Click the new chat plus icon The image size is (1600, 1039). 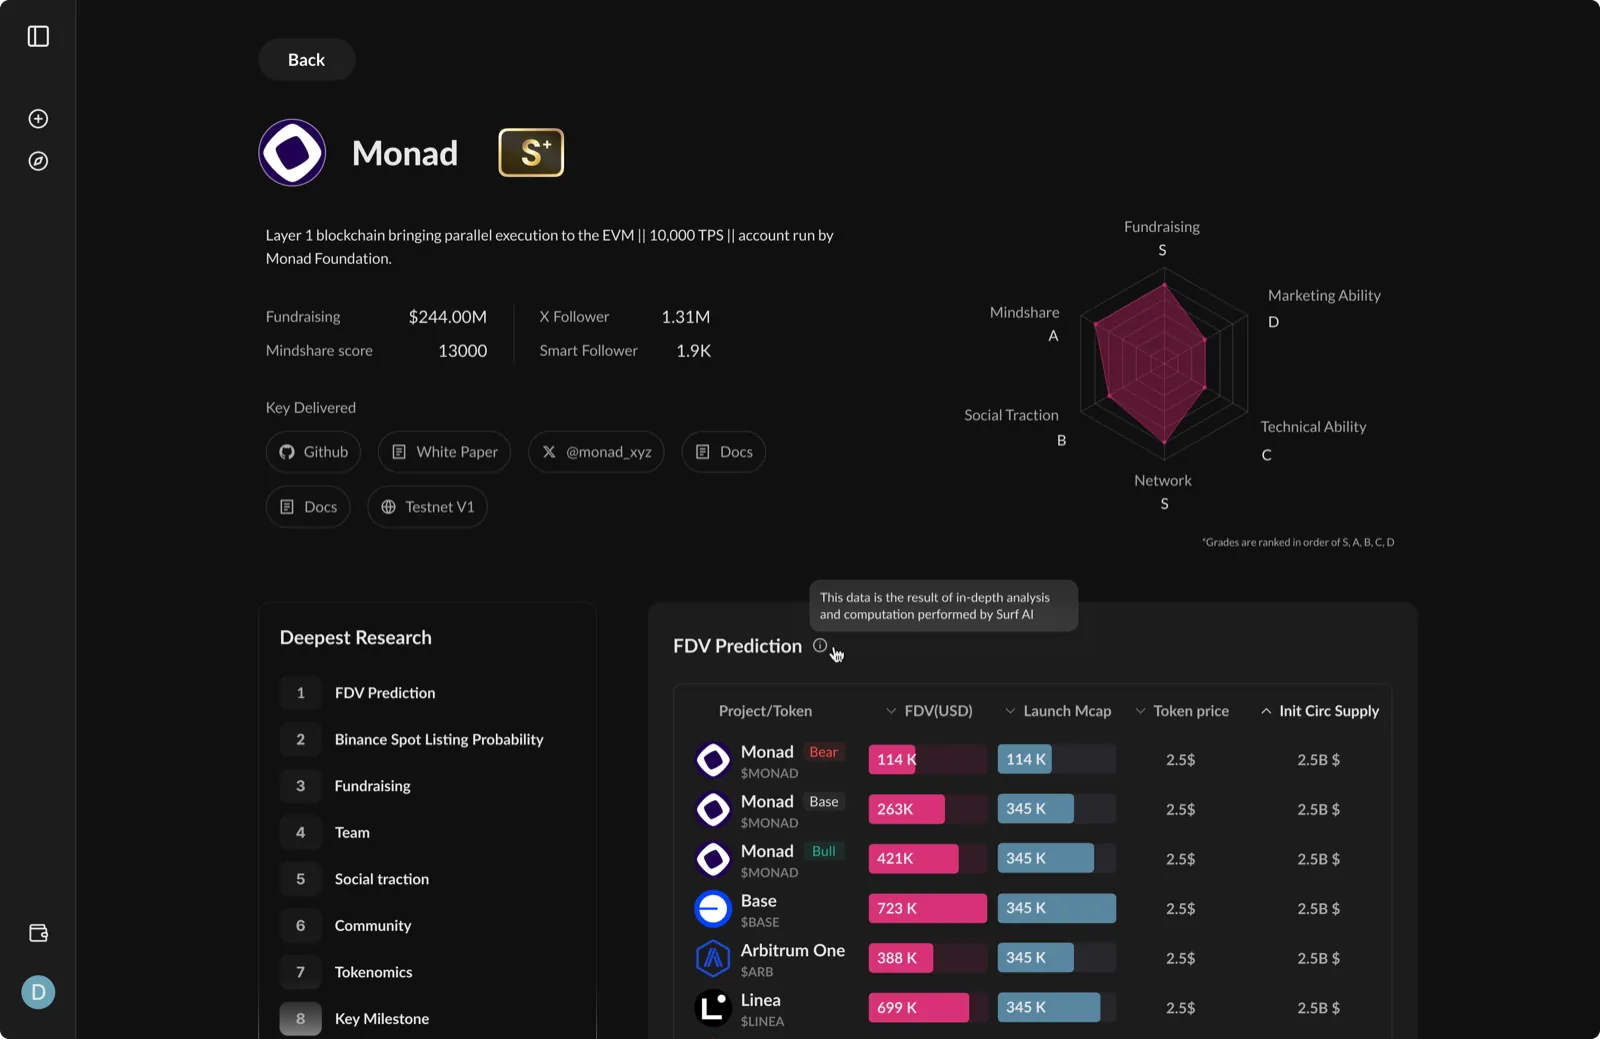click(x=38, y=119)
